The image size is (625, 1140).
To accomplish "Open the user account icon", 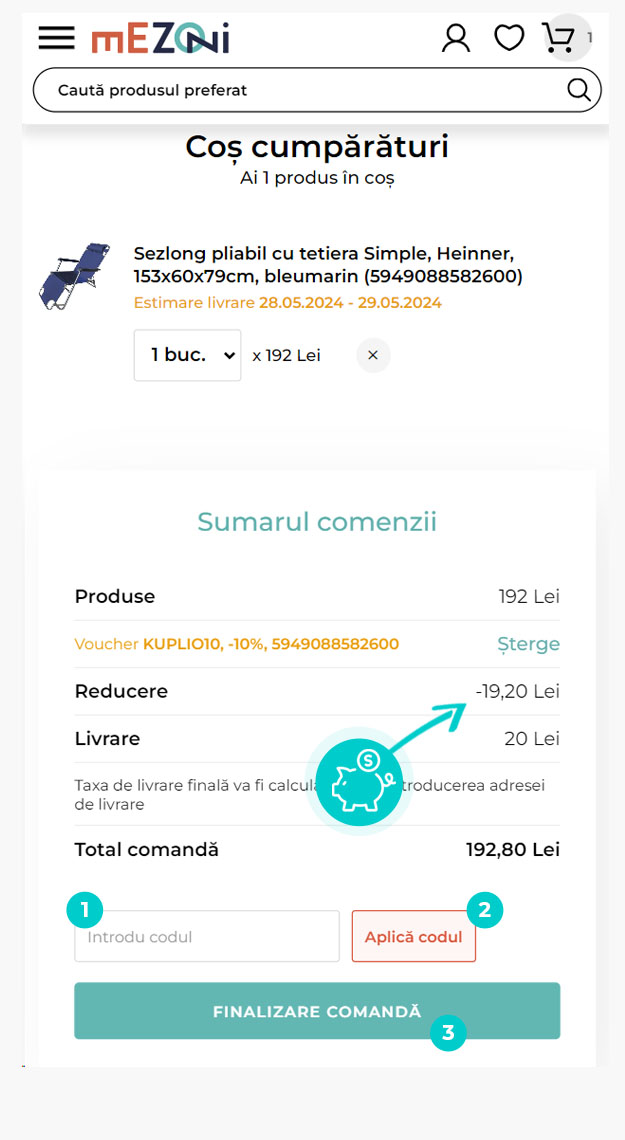I will coord(456,38).
